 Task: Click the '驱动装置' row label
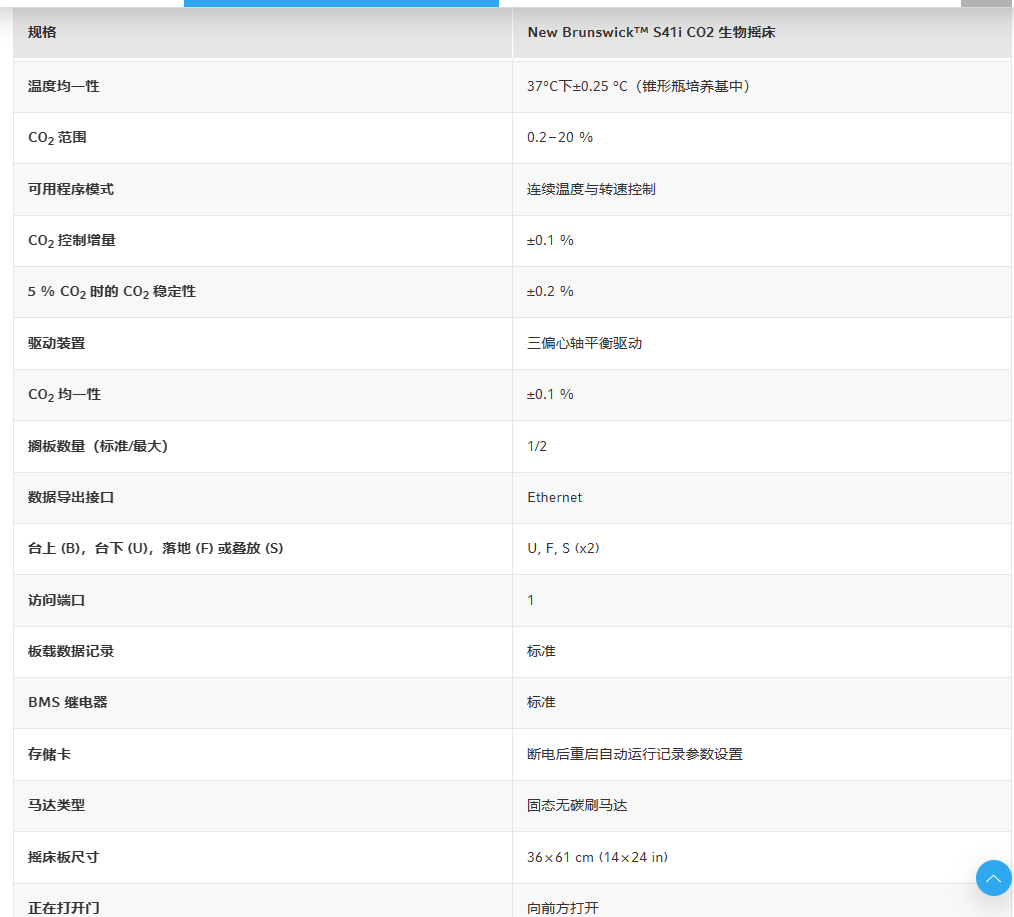click(56, 343)
